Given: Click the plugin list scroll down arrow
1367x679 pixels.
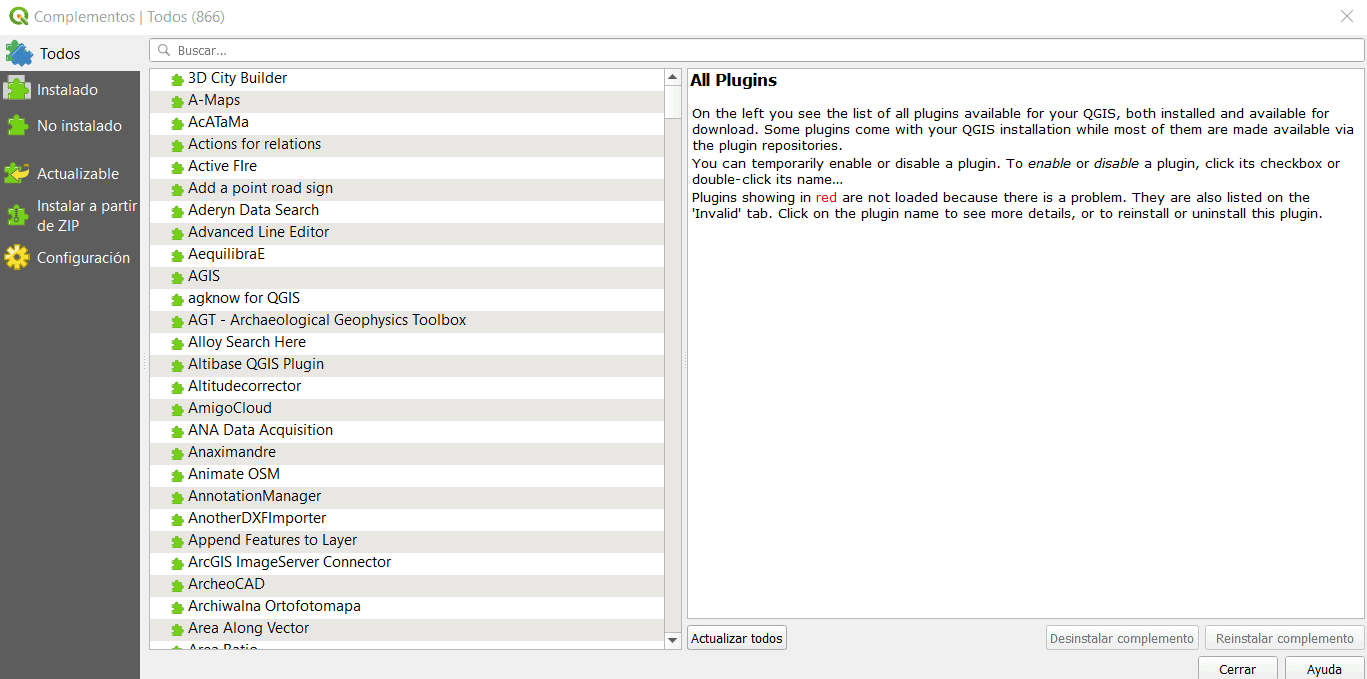Looking at the screenshot, I should (x=672, y=640).
